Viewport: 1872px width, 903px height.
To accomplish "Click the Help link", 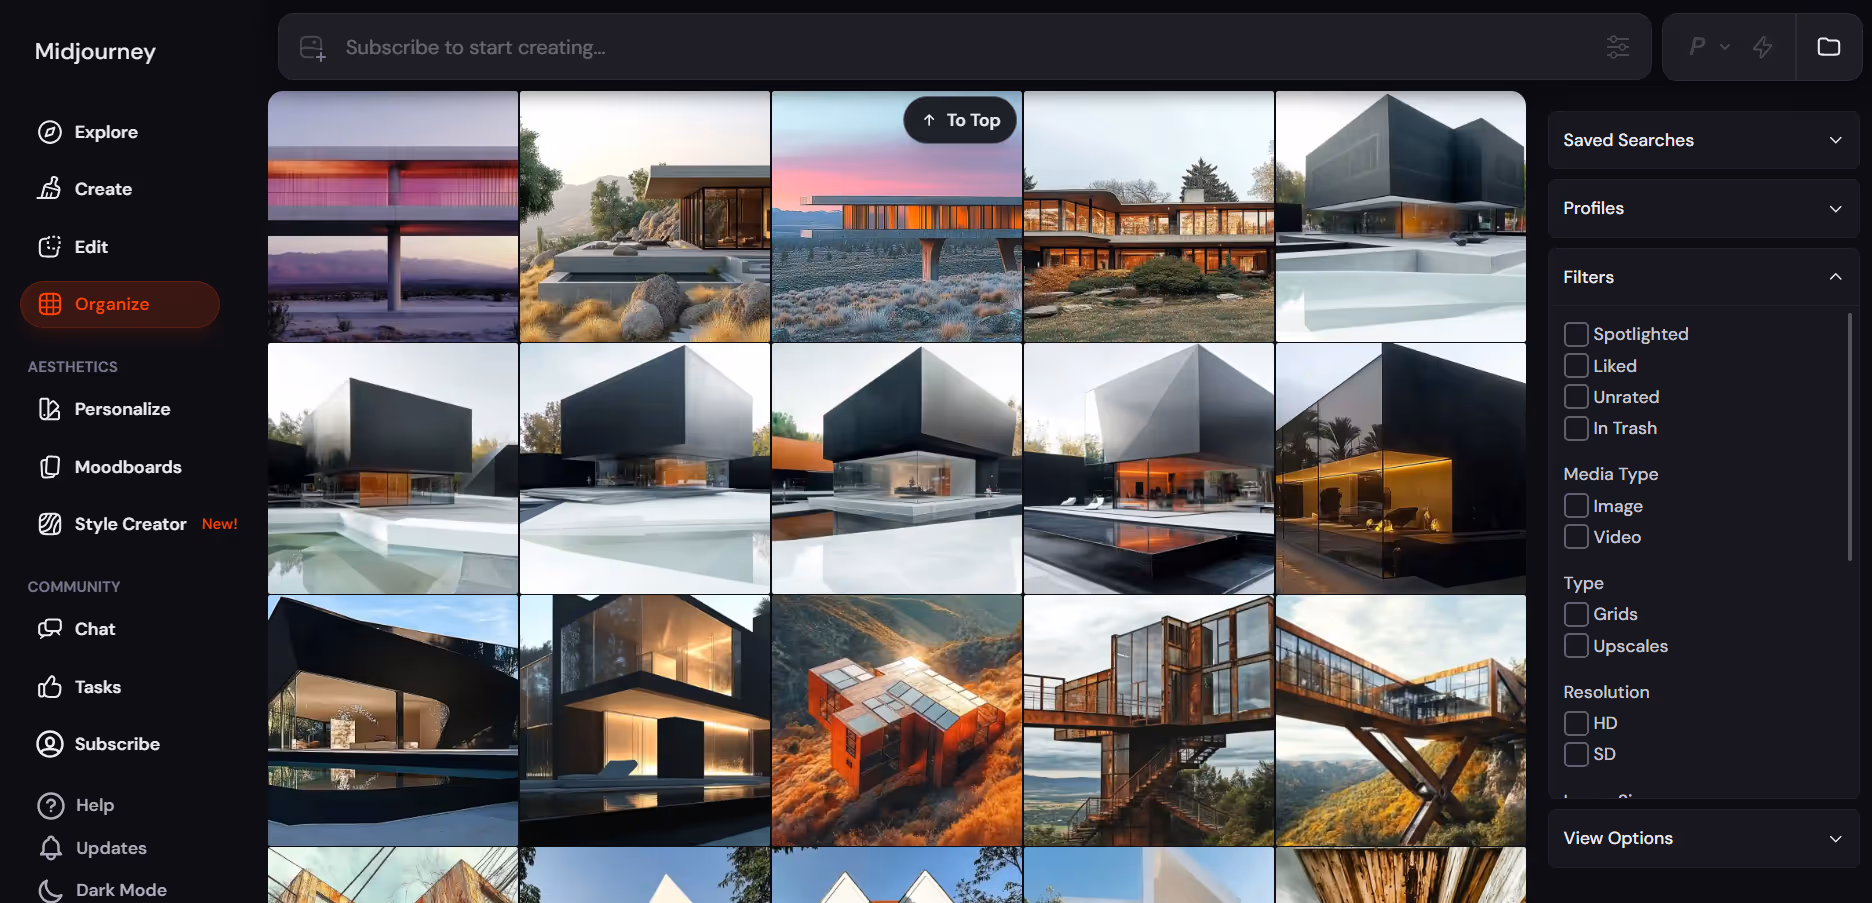I will pos(95,805).
